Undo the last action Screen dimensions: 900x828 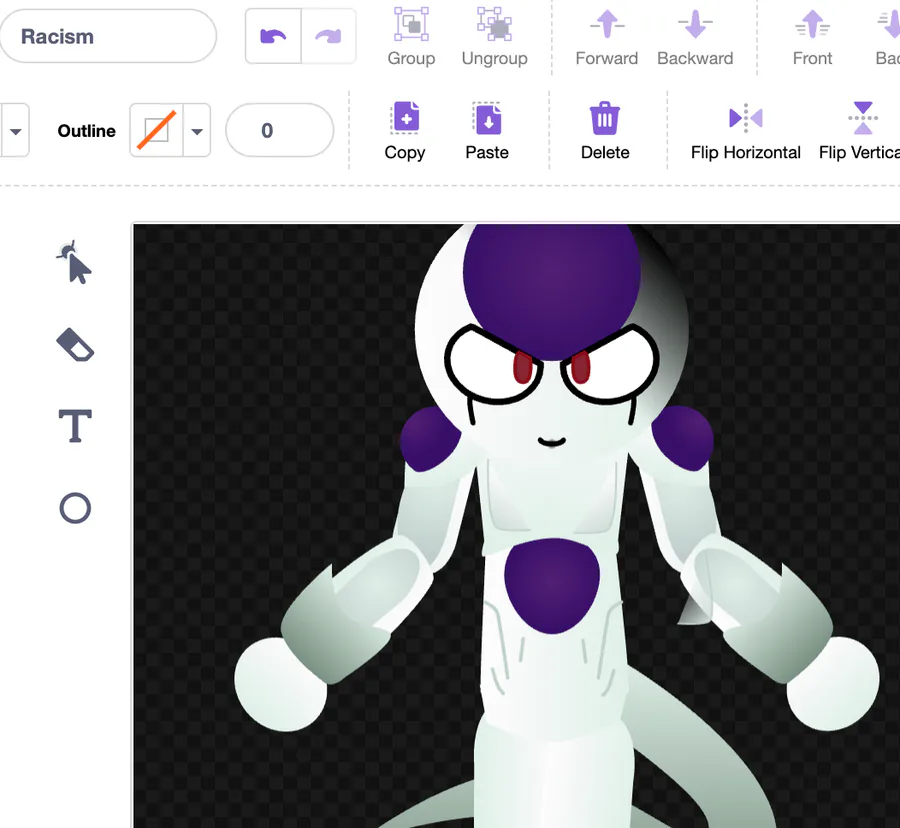tap(273, 36)
